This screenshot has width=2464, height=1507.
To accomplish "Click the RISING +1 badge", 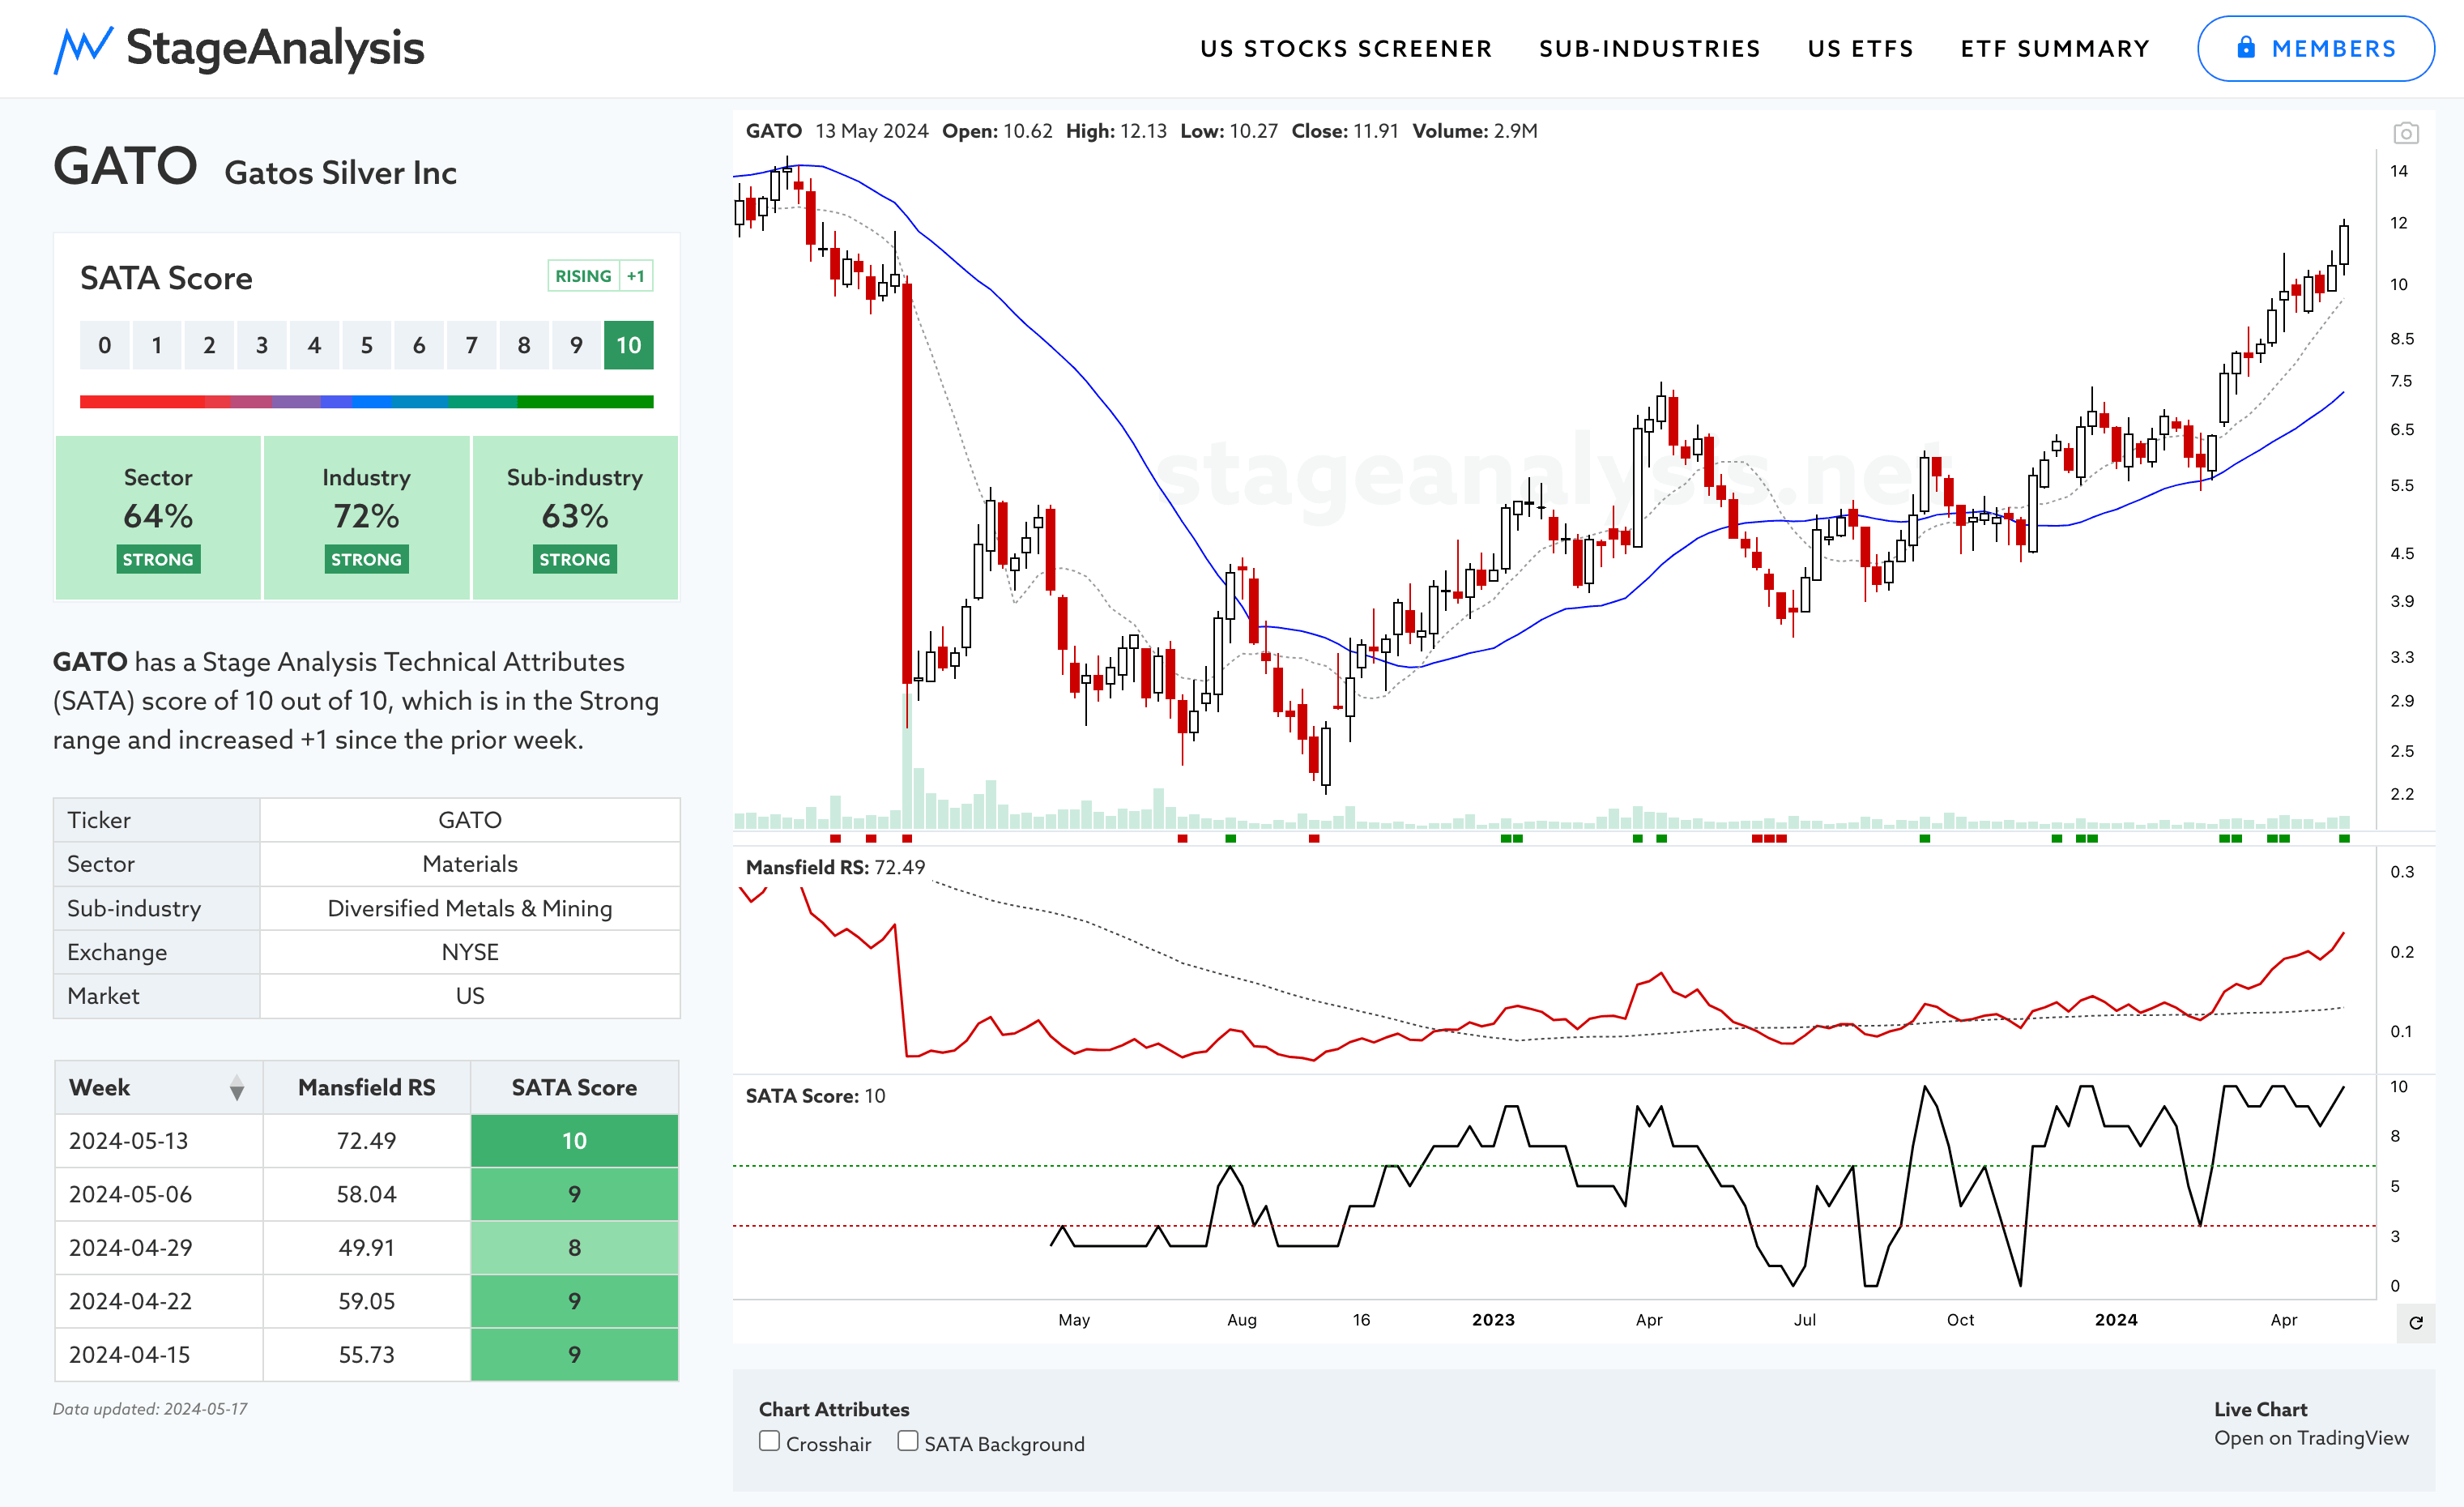I will click(x=600, y=276).
